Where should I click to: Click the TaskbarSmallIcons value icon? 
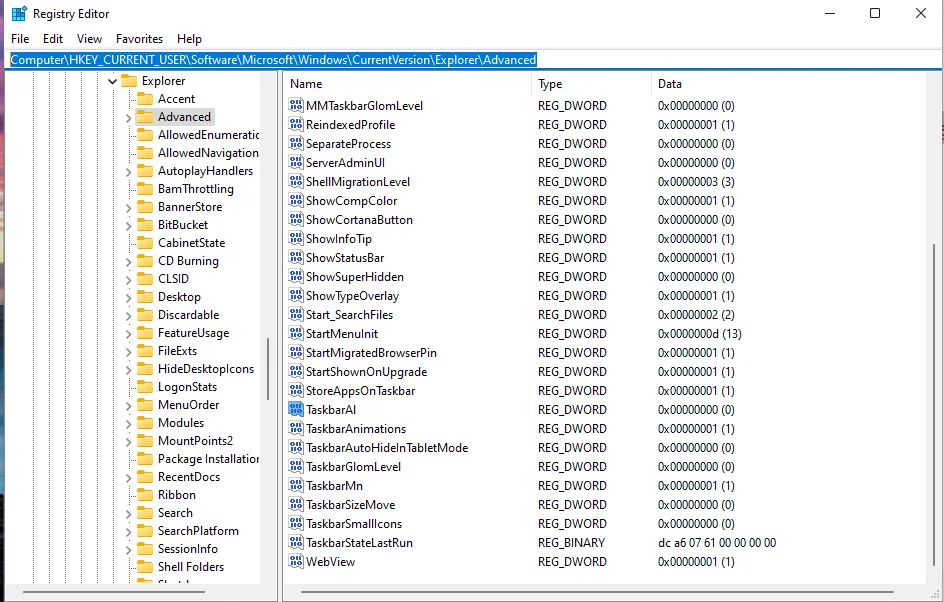click(x=296, y=524)
